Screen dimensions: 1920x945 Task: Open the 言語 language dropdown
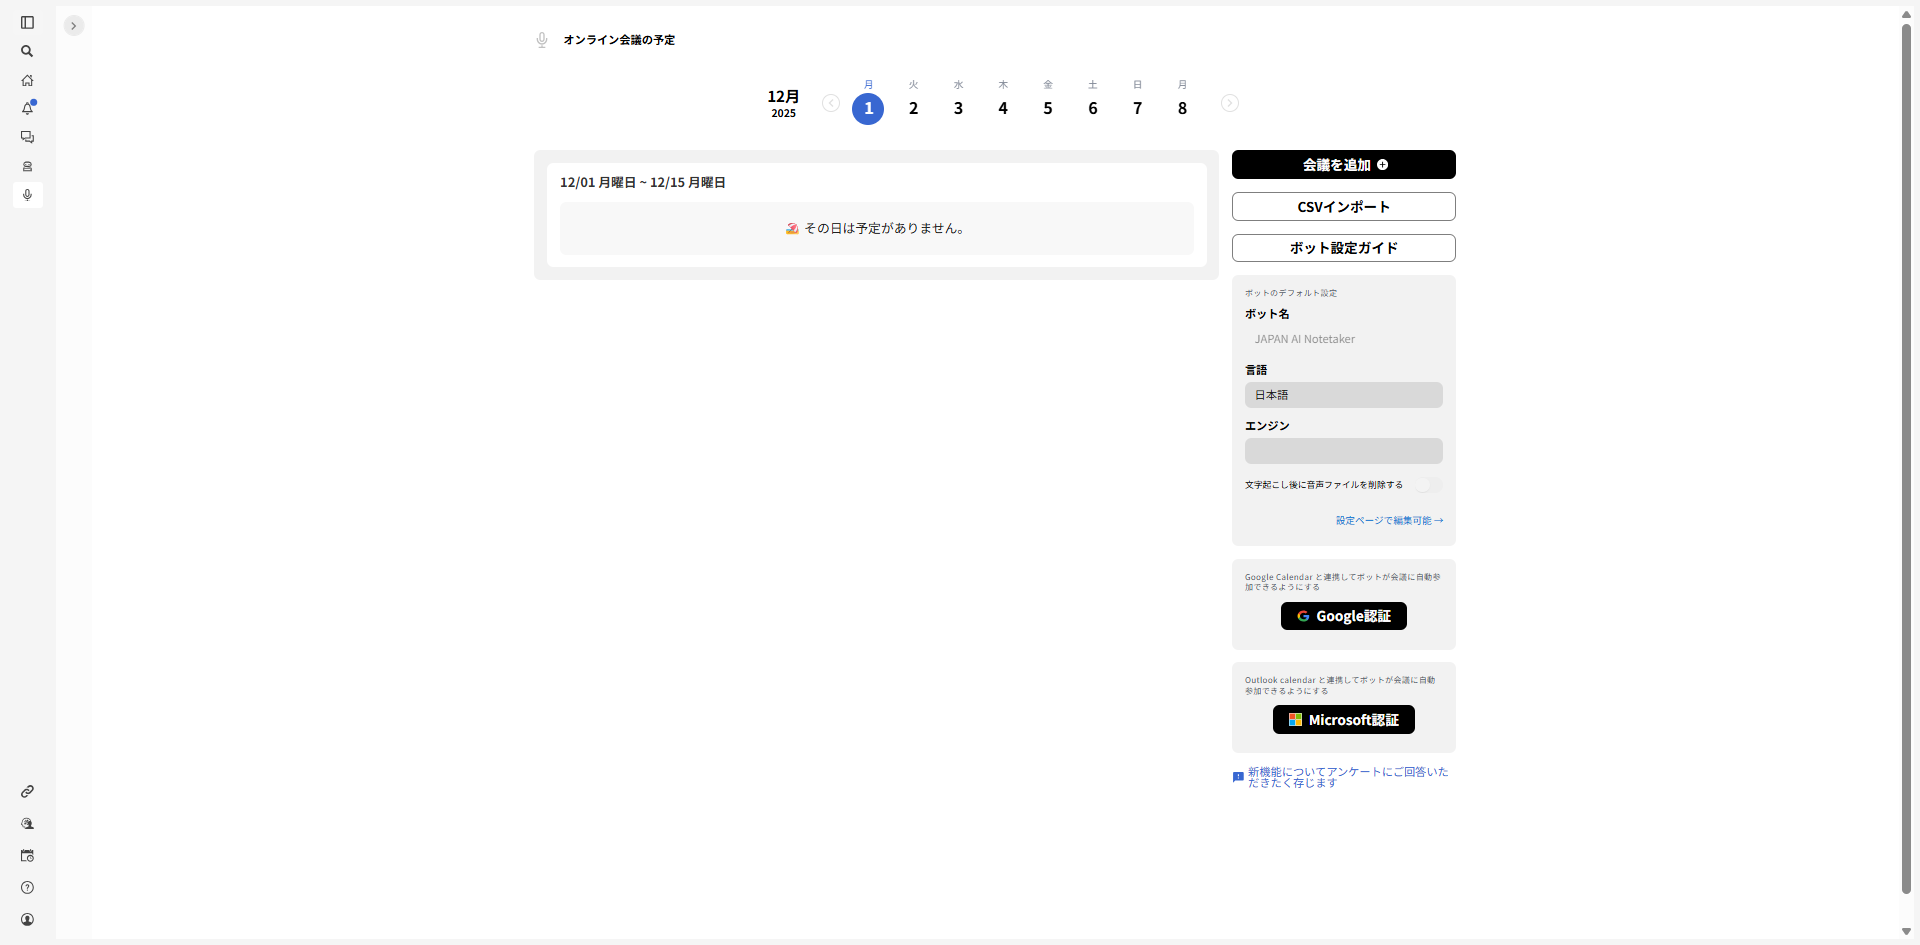(1343, 395)
